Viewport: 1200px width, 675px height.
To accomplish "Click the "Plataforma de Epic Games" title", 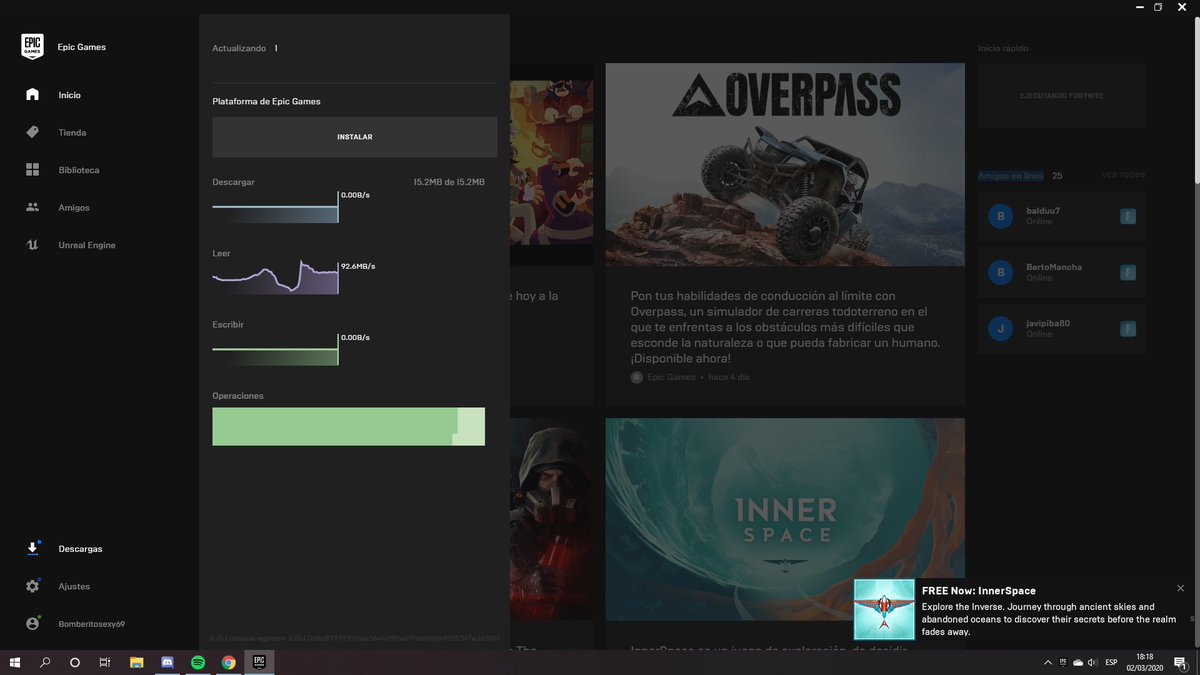I will pyautogui.click(x=266, y=101).
